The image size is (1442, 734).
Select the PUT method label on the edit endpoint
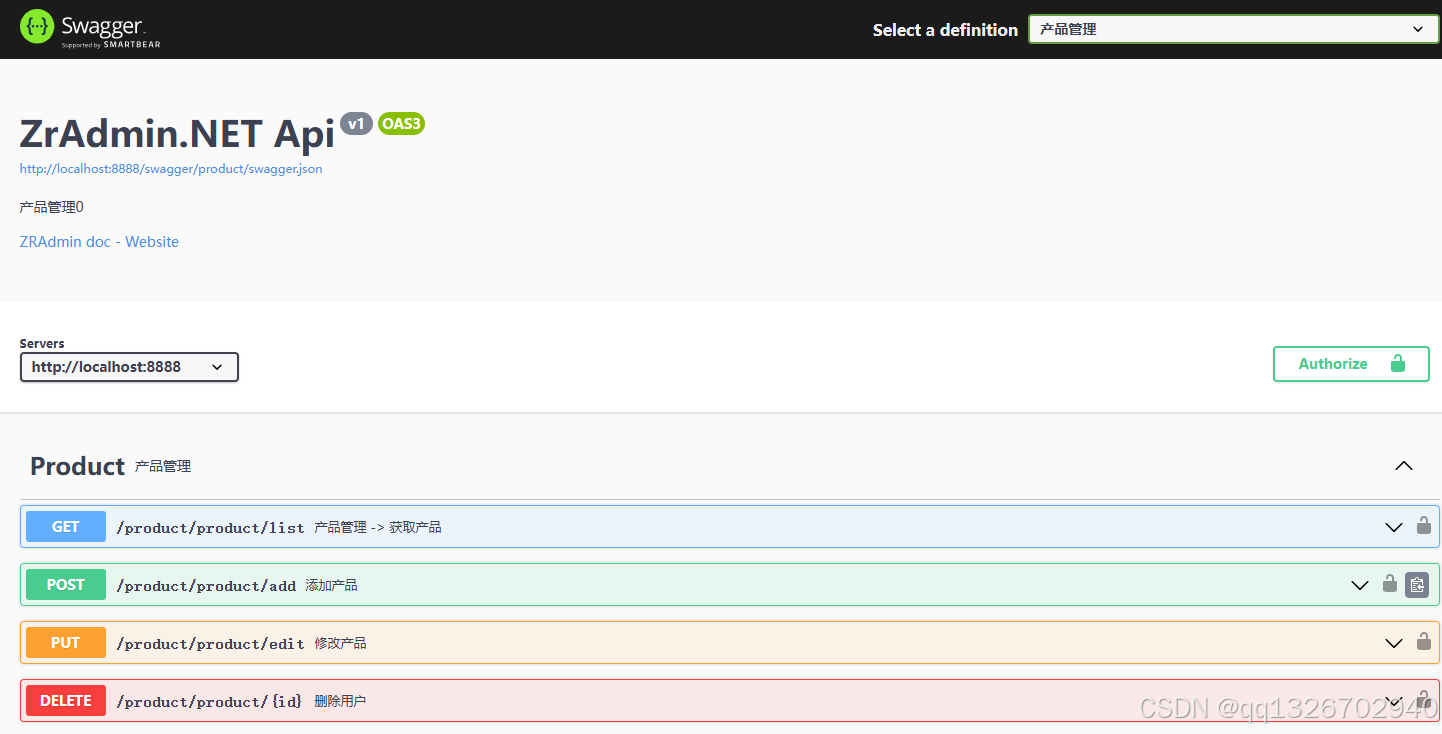point(65,643)
